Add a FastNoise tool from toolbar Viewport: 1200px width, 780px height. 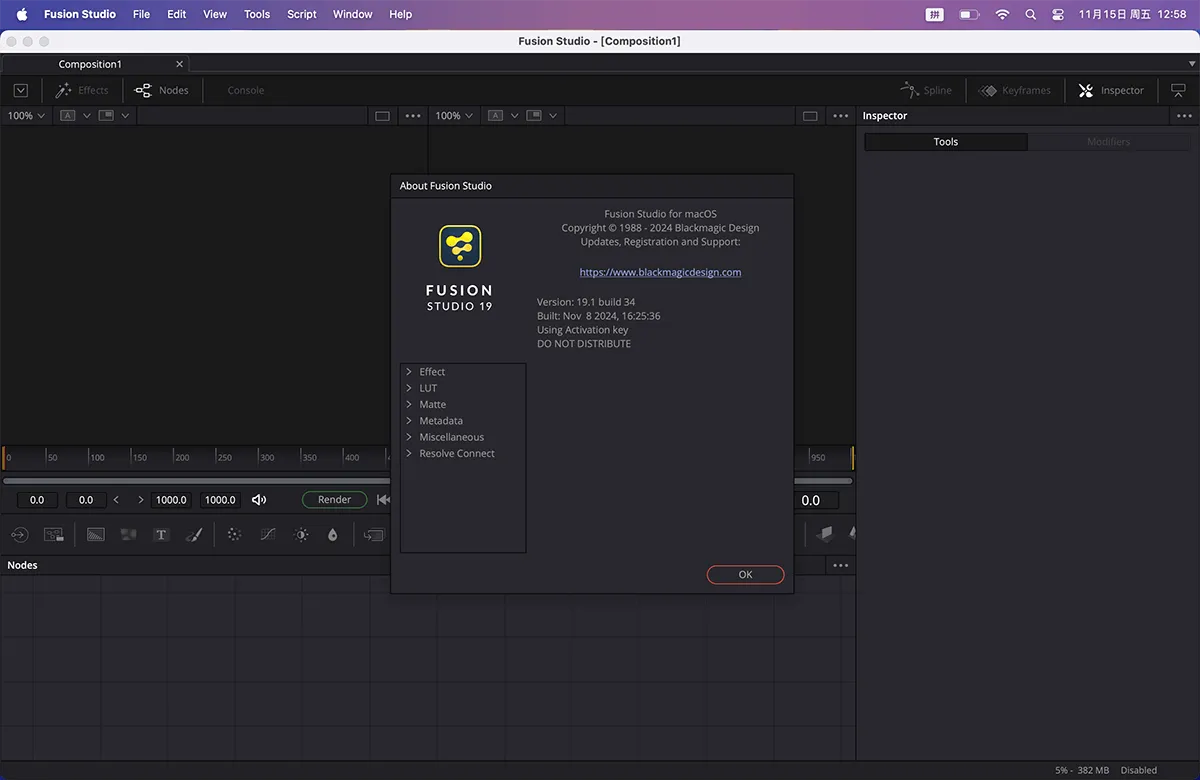pos(128,535)
